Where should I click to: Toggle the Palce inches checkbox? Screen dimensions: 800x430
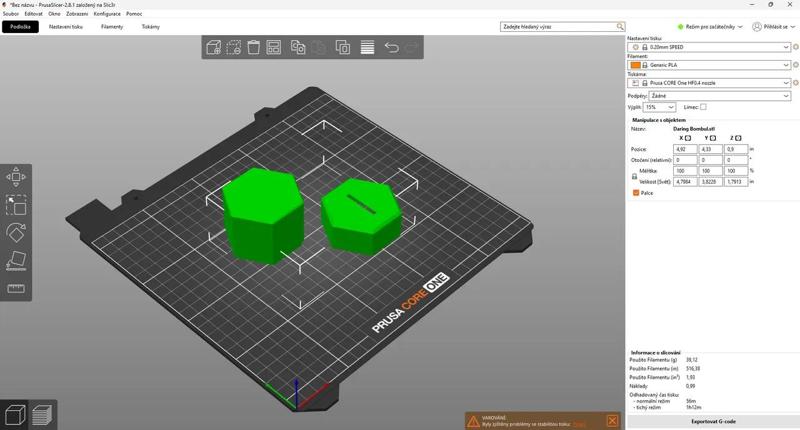click(x=636, y=193)
